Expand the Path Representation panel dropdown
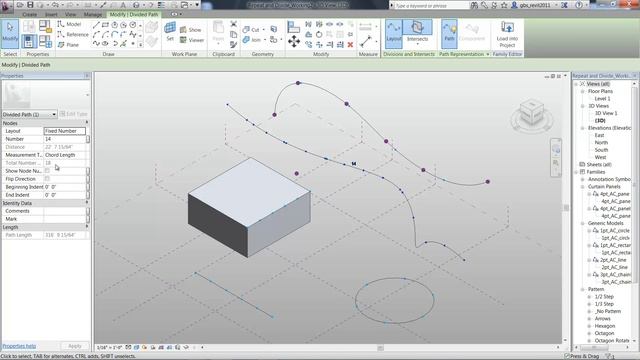 point(487,54)
